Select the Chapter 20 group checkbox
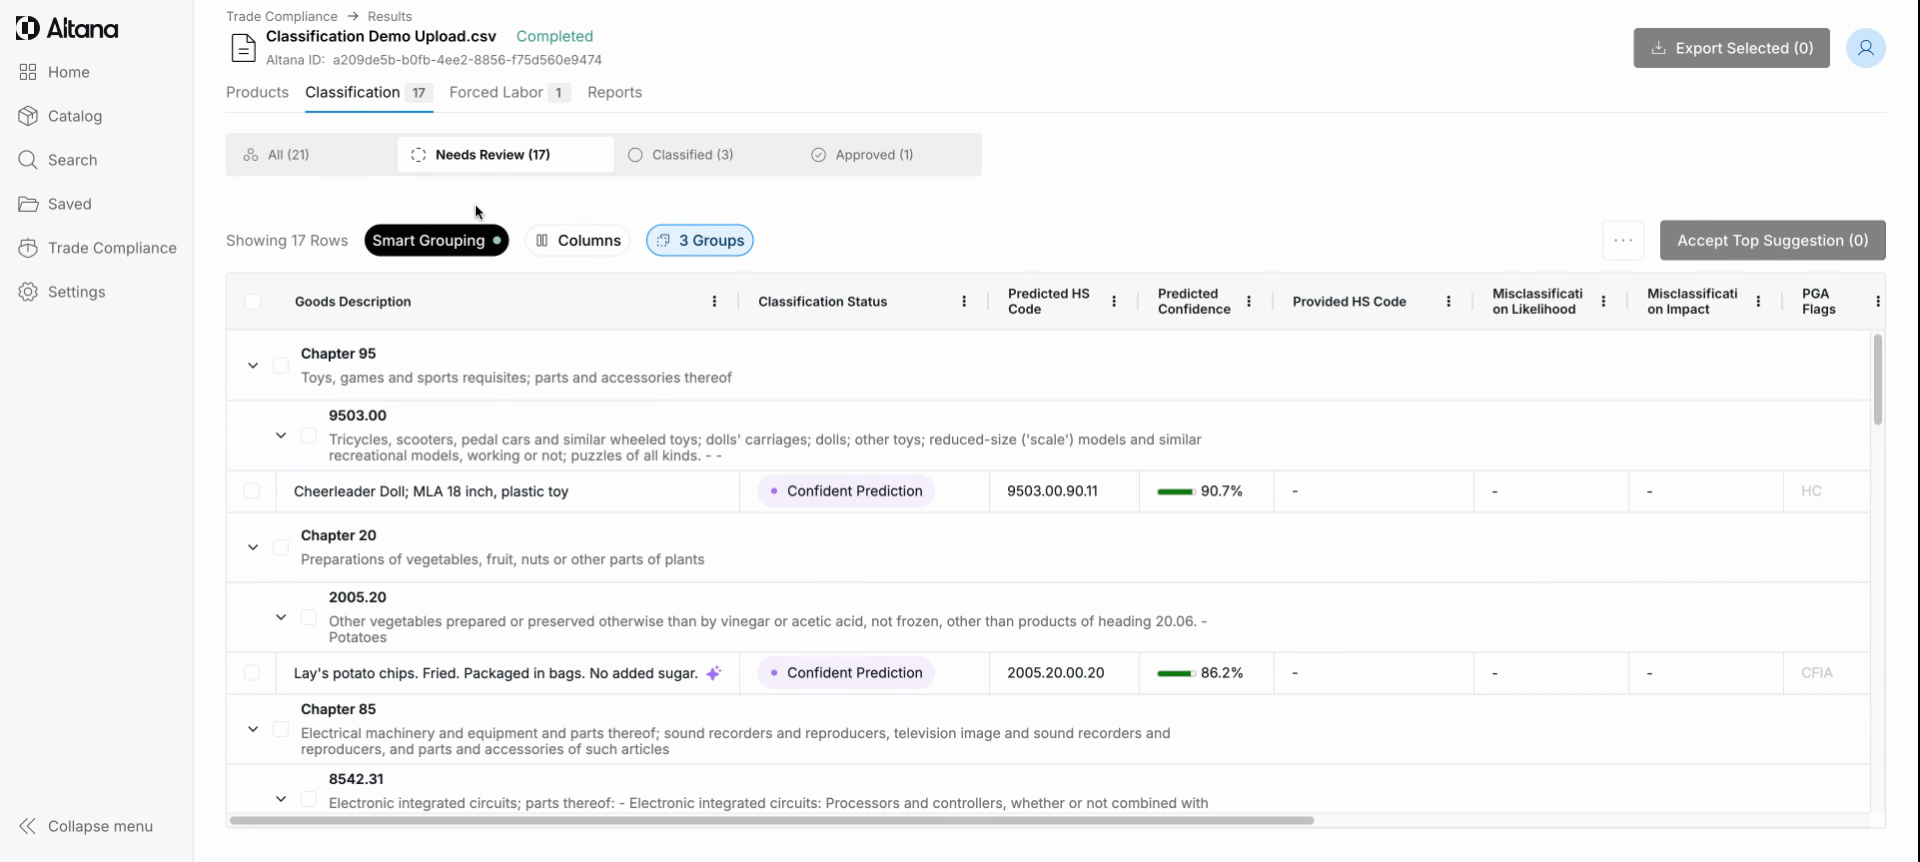 281,547
